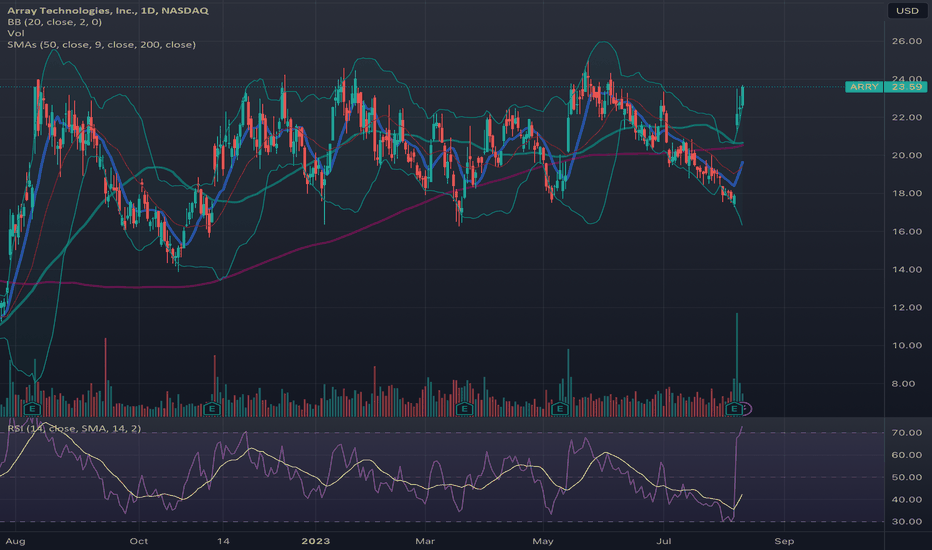Image resolution: width=932 pixels, height=550 pixels.
Task: Select the Vol indicator legend
Action: click(x=16, y=33)
